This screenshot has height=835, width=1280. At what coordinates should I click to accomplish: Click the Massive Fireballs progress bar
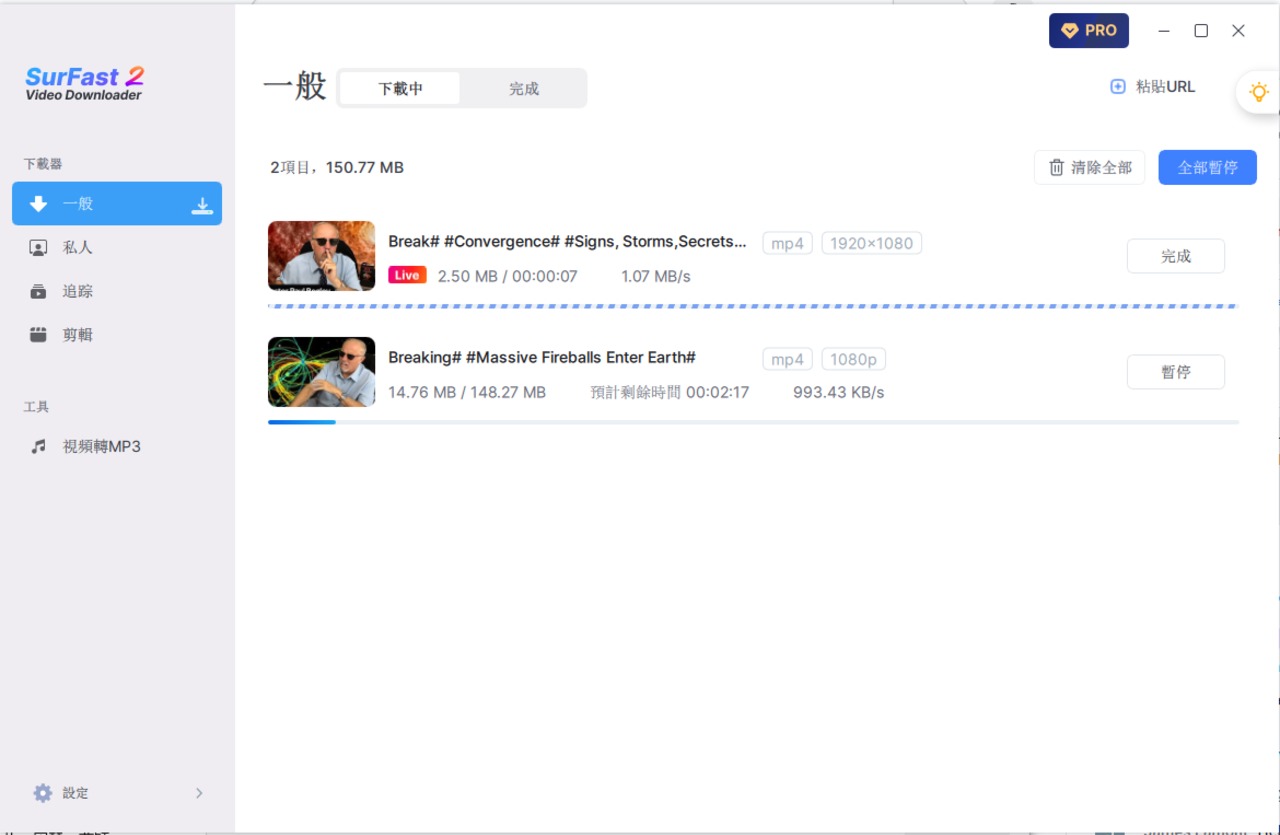pyautogui.click(x=752, y=422)
